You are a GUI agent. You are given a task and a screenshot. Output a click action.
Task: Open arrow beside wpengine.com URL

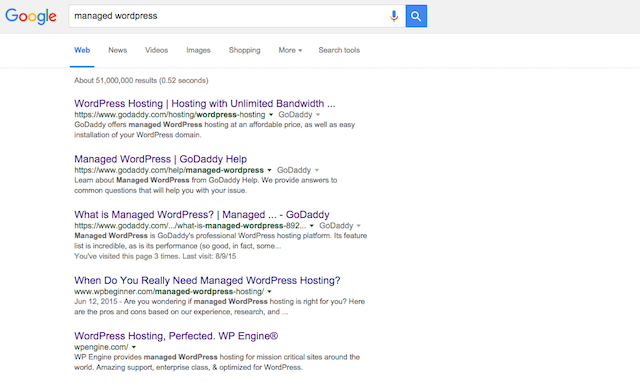click(x=134, y=347)
